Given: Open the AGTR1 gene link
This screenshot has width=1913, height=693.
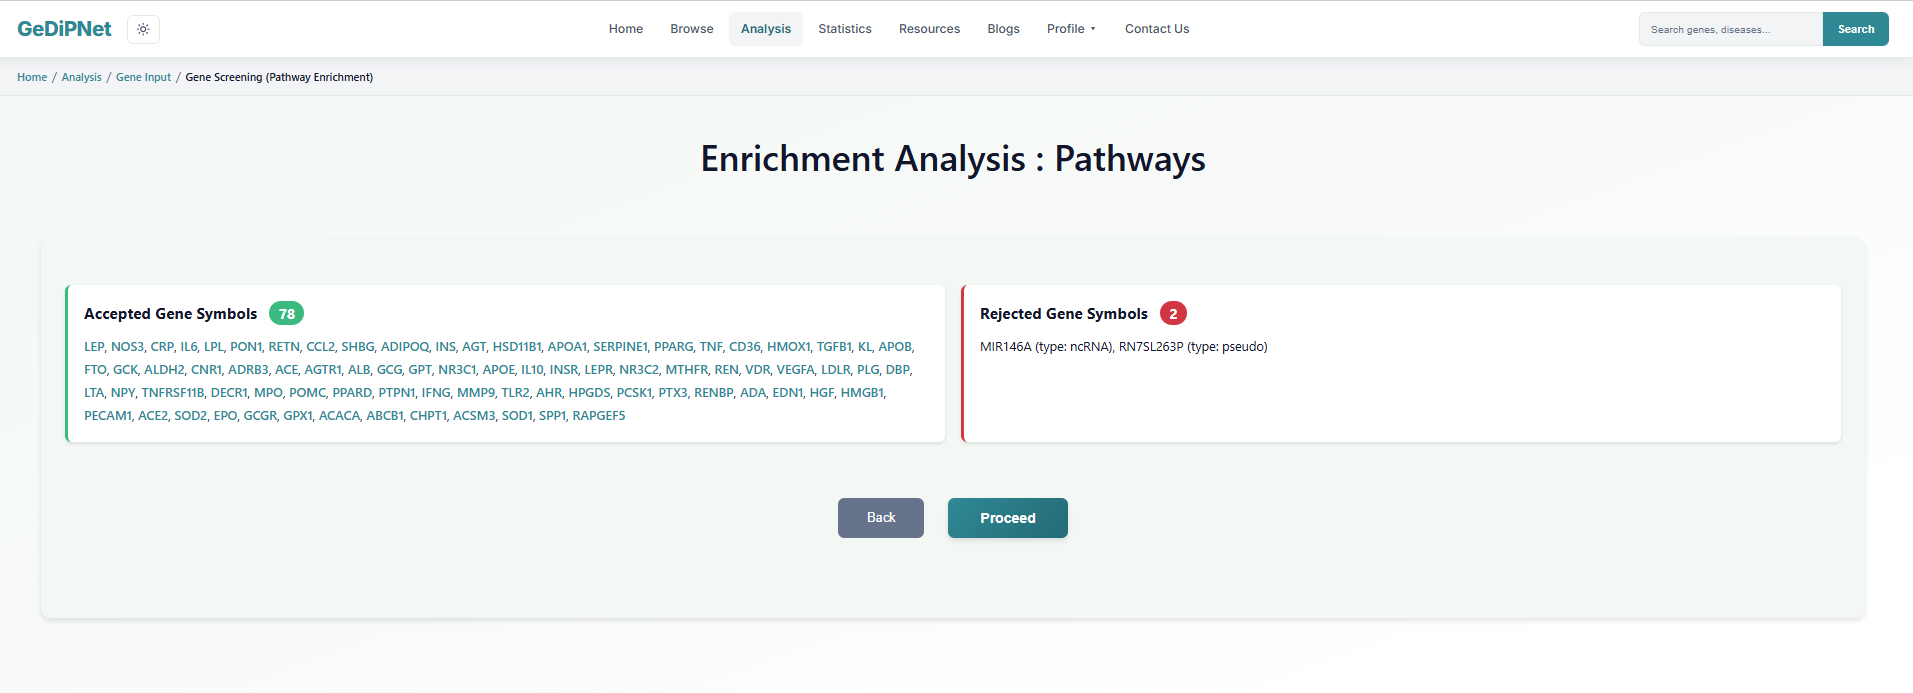Looking at the screenshot, I should (322, 370).
